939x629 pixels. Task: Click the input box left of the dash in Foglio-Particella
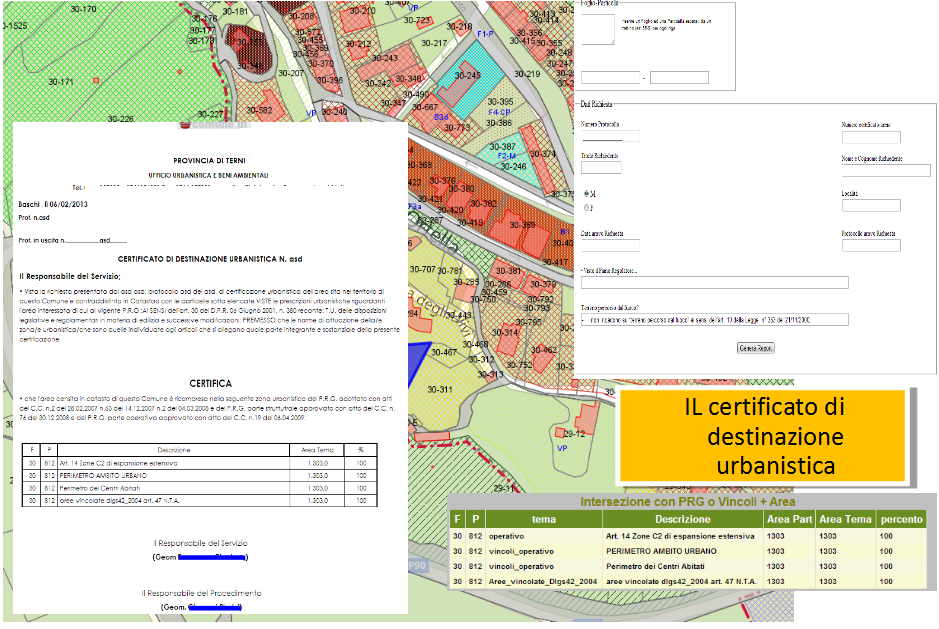pyautogui.click(x=611, y=77)
